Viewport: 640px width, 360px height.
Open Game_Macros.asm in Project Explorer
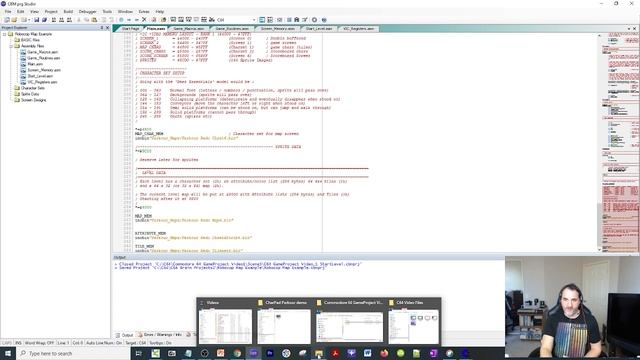click(x=42, y=52)
